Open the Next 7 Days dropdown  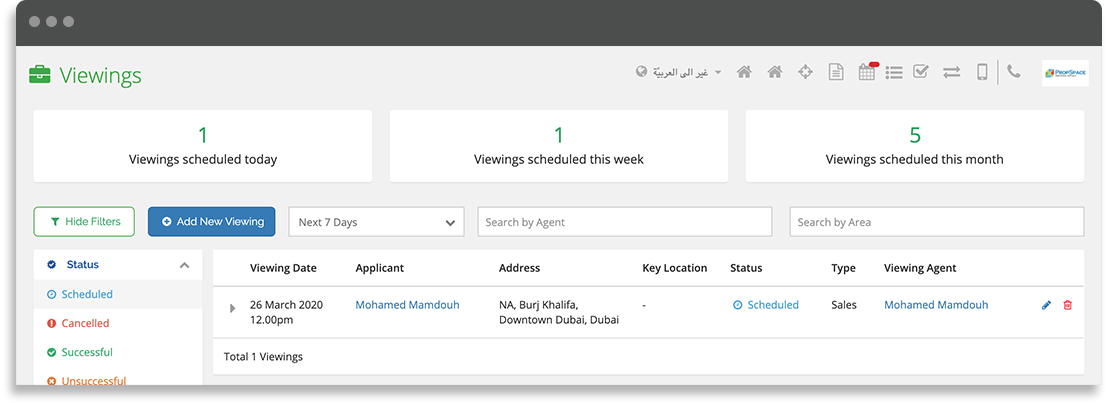coord(376,222)
